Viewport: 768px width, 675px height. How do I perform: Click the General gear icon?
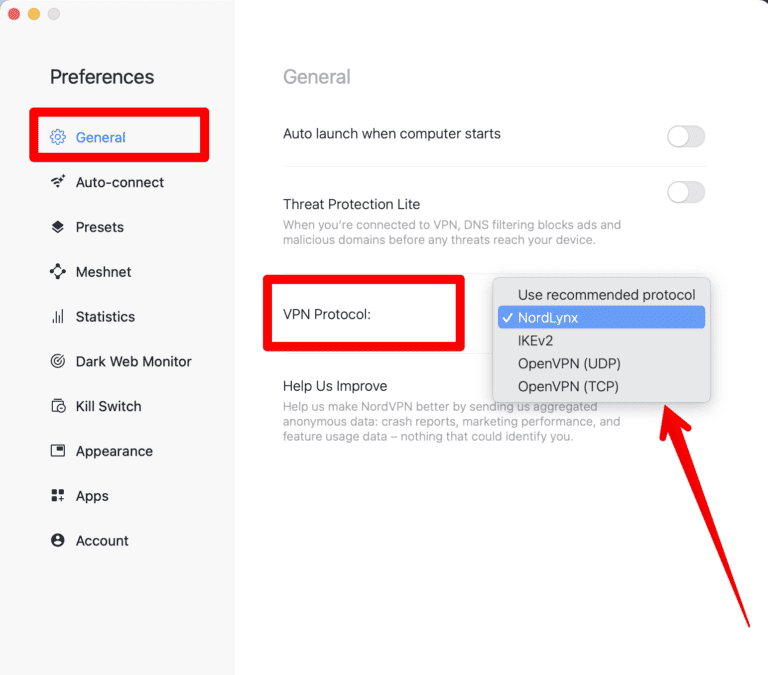pyautogui.click(x=58, y=137)
